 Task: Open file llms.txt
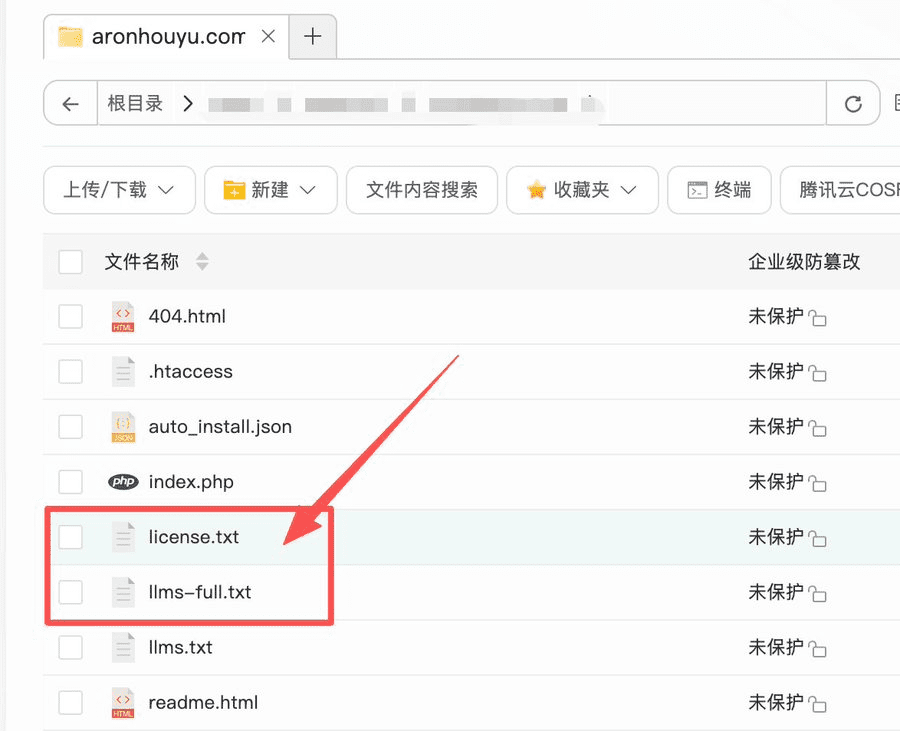[x=180, y=647]
